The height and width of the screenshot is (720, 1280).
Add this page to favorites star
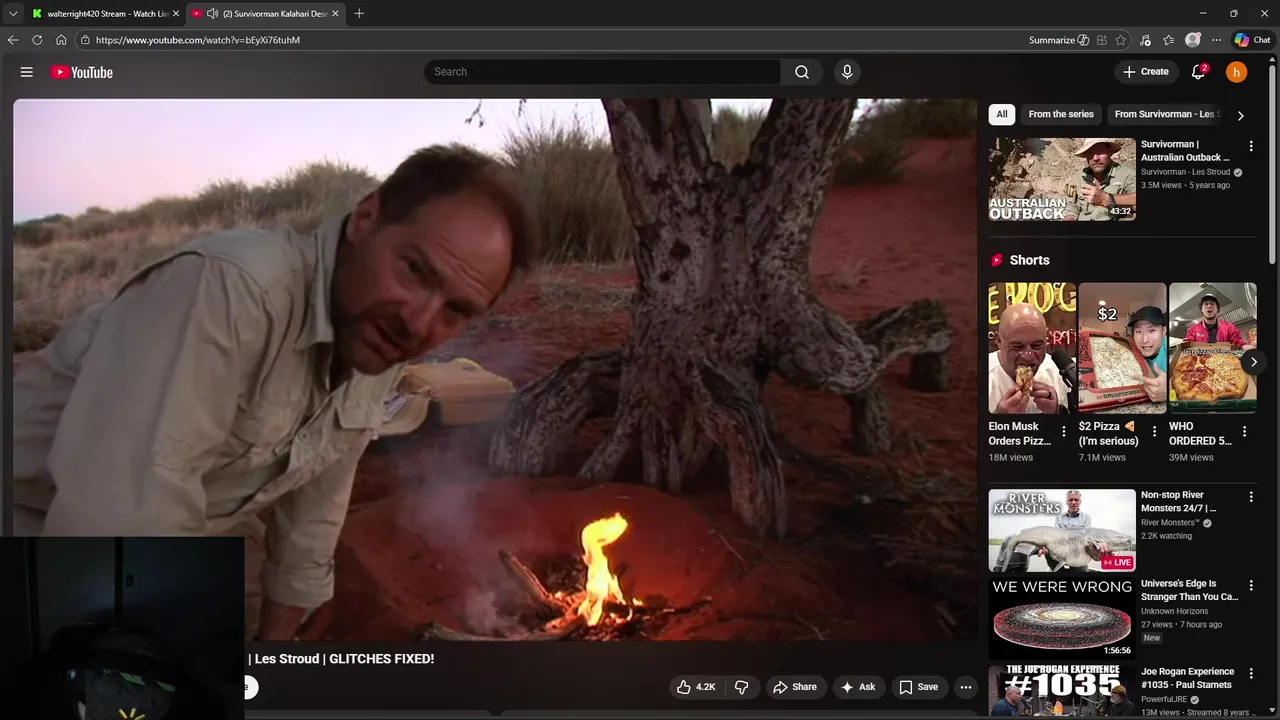click(x=1121, y=40)
